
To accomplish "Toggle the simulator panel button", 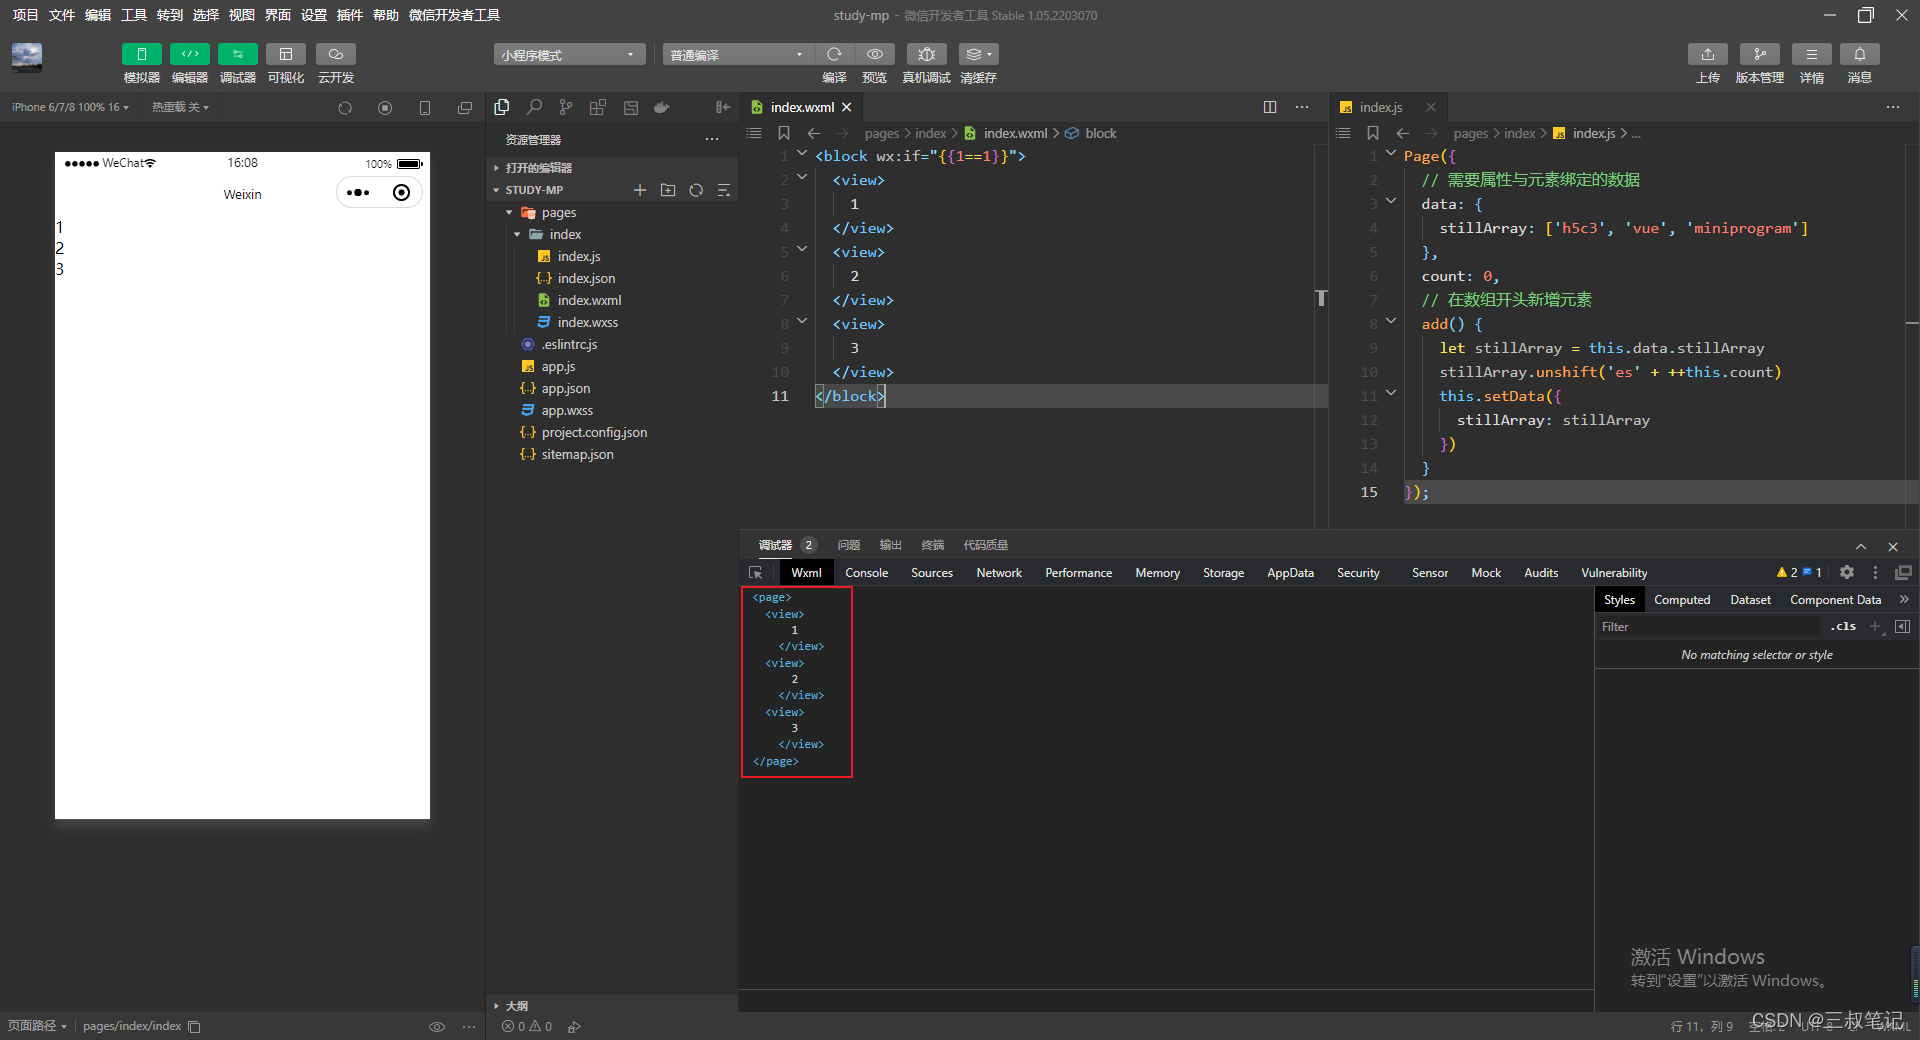I will coord(141,54).
